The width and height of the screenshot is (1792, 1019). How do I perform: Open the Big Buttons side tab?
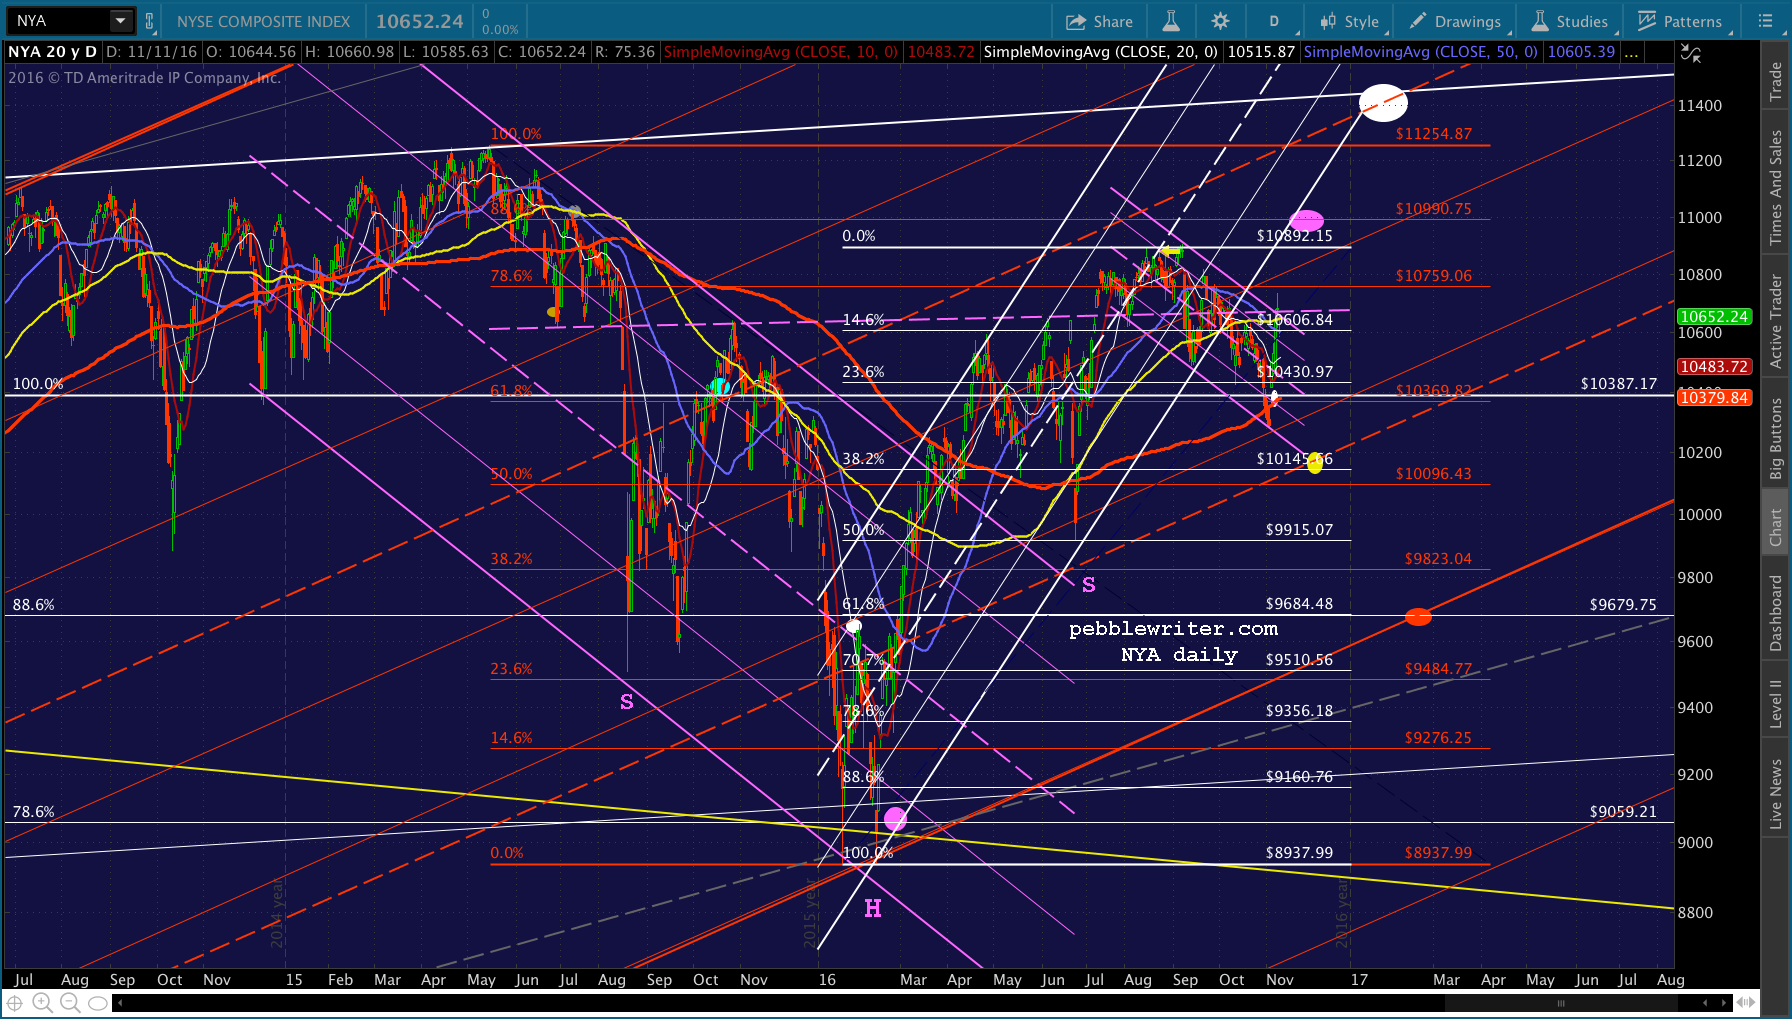(1776, 438)
